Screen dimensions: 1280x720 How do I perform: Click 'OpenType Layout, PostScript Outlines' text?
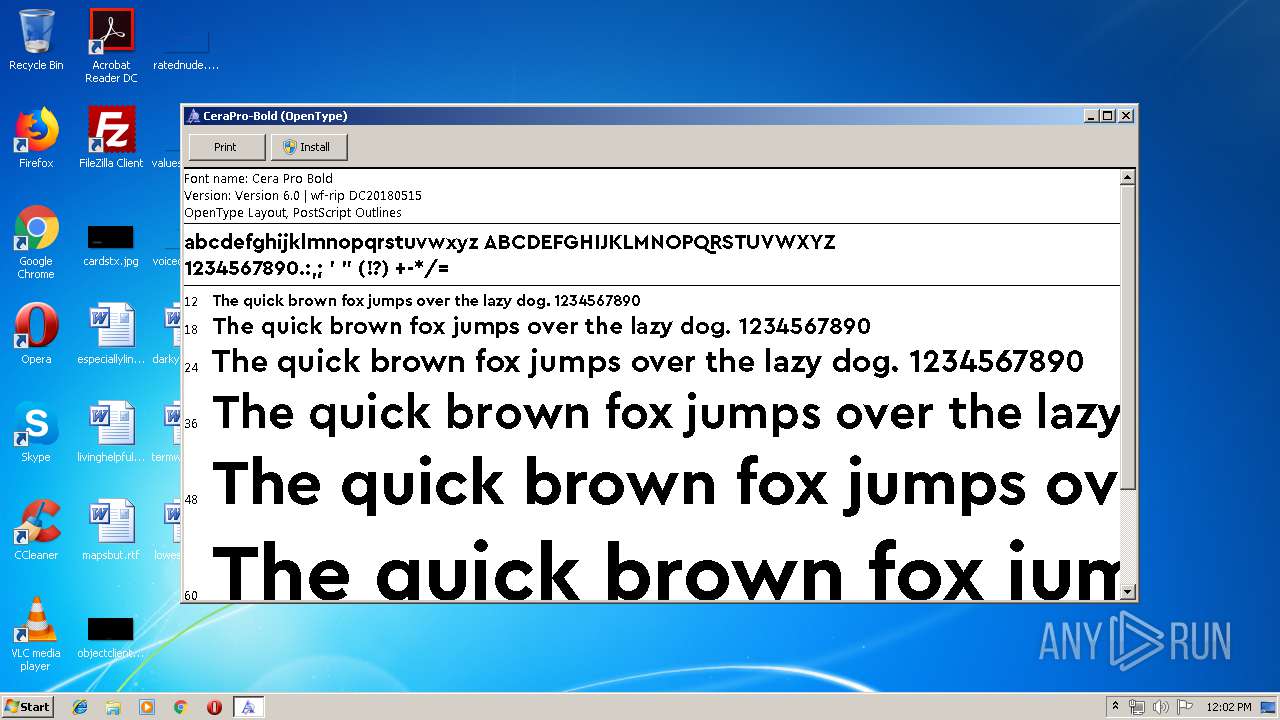coord(293,213)
